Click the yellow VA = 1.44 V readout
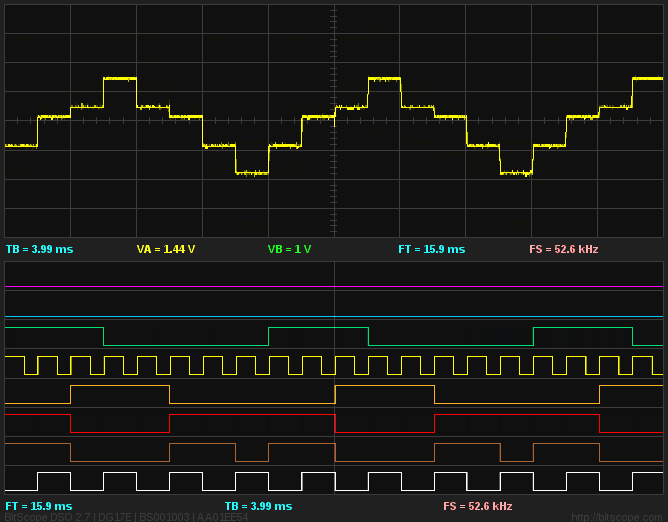Viewport: 668px width, 522px height. click(166, 249)
